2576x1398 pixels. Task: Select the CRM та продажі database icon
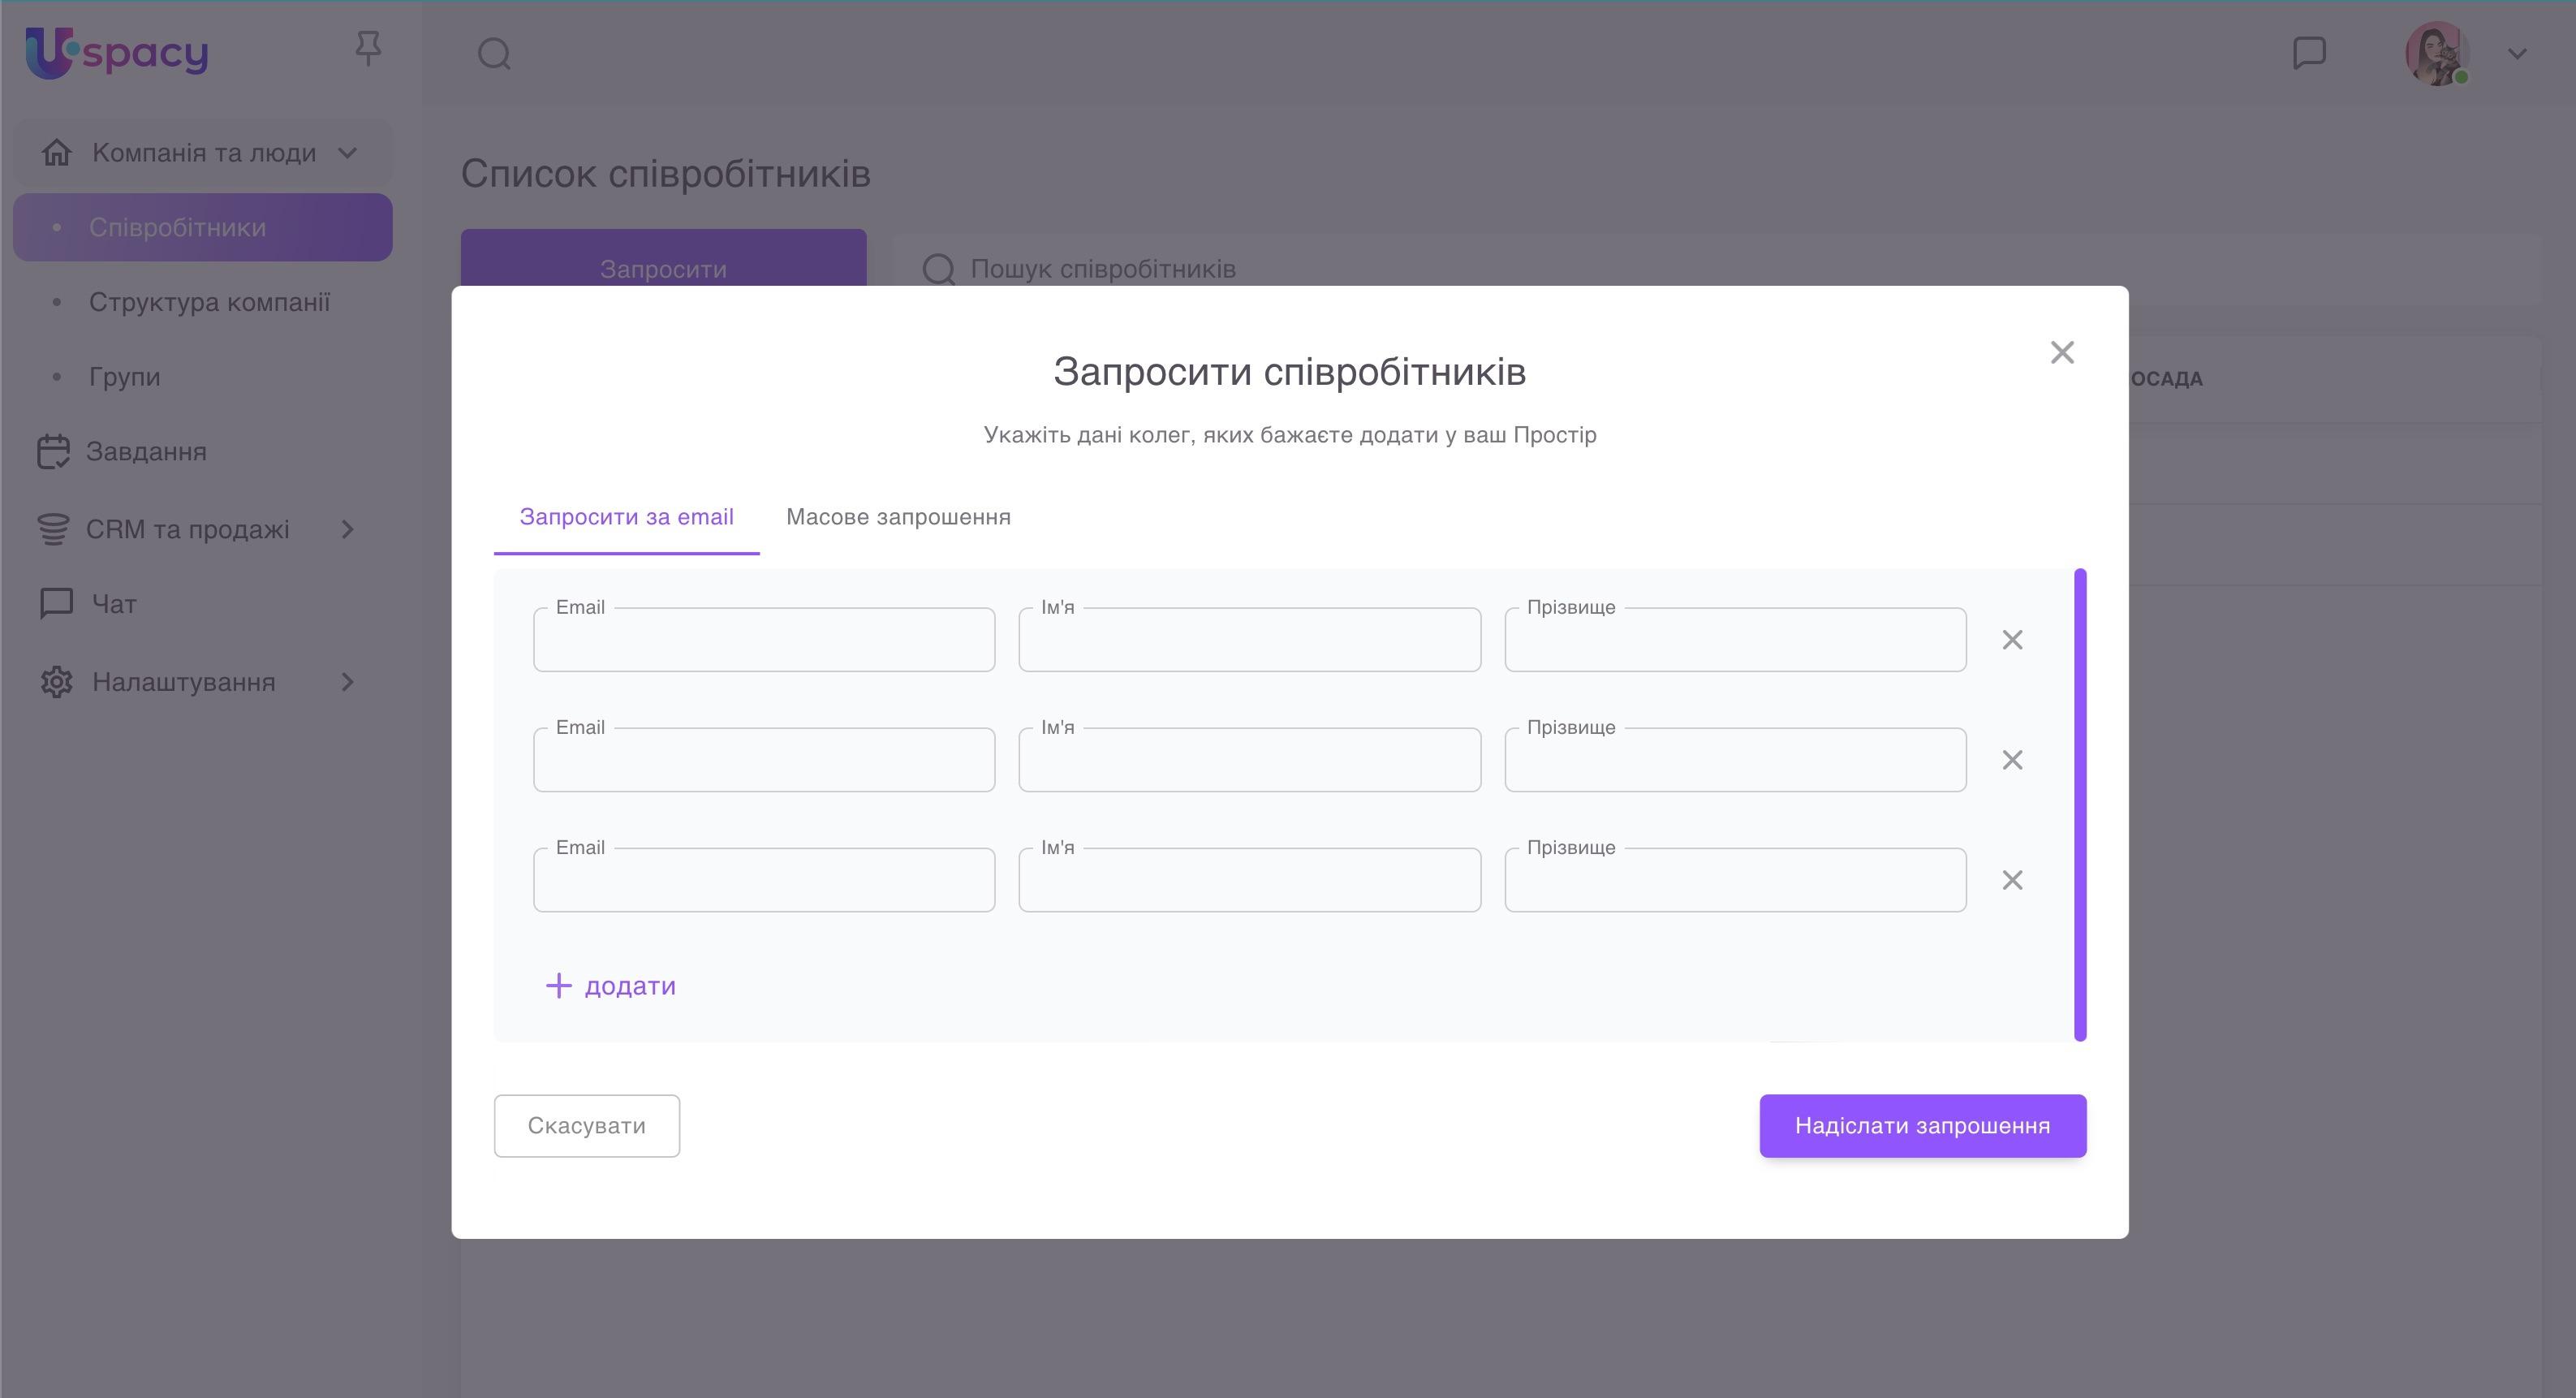pos(54,528)
